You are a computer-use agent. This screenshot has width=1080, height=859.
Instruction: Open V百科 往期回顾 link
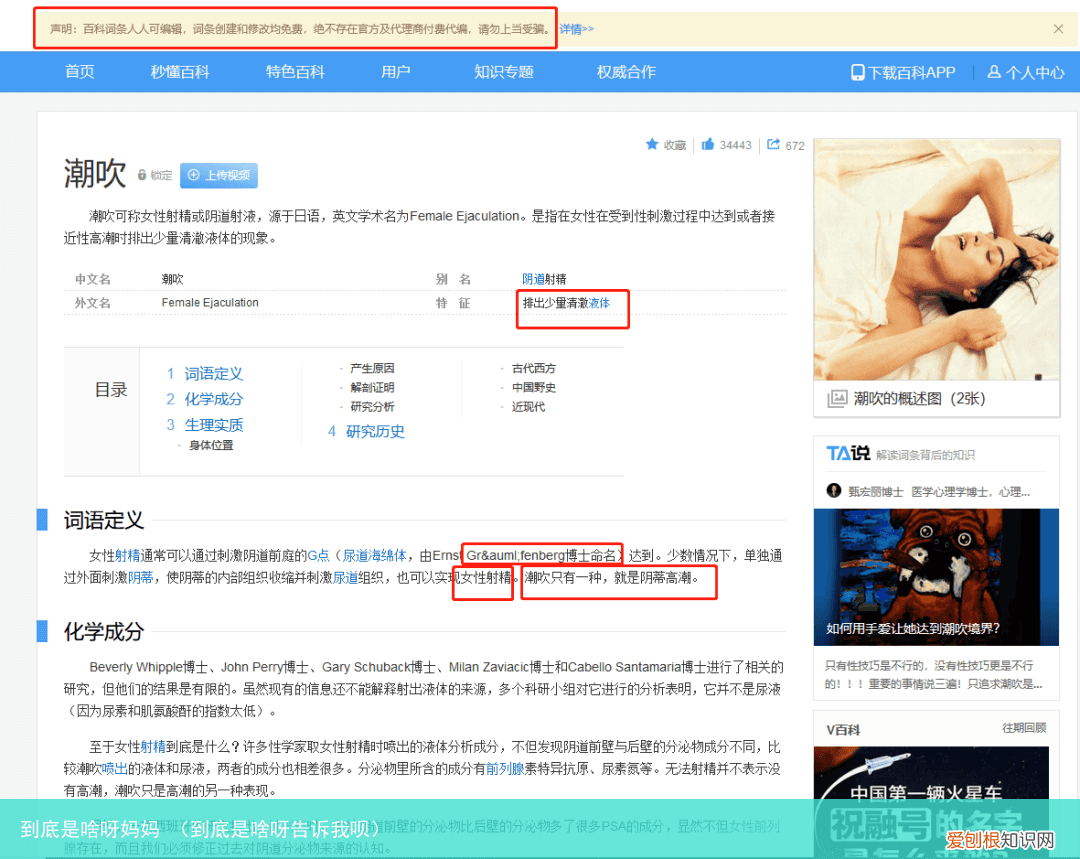tap(1024, 727)
